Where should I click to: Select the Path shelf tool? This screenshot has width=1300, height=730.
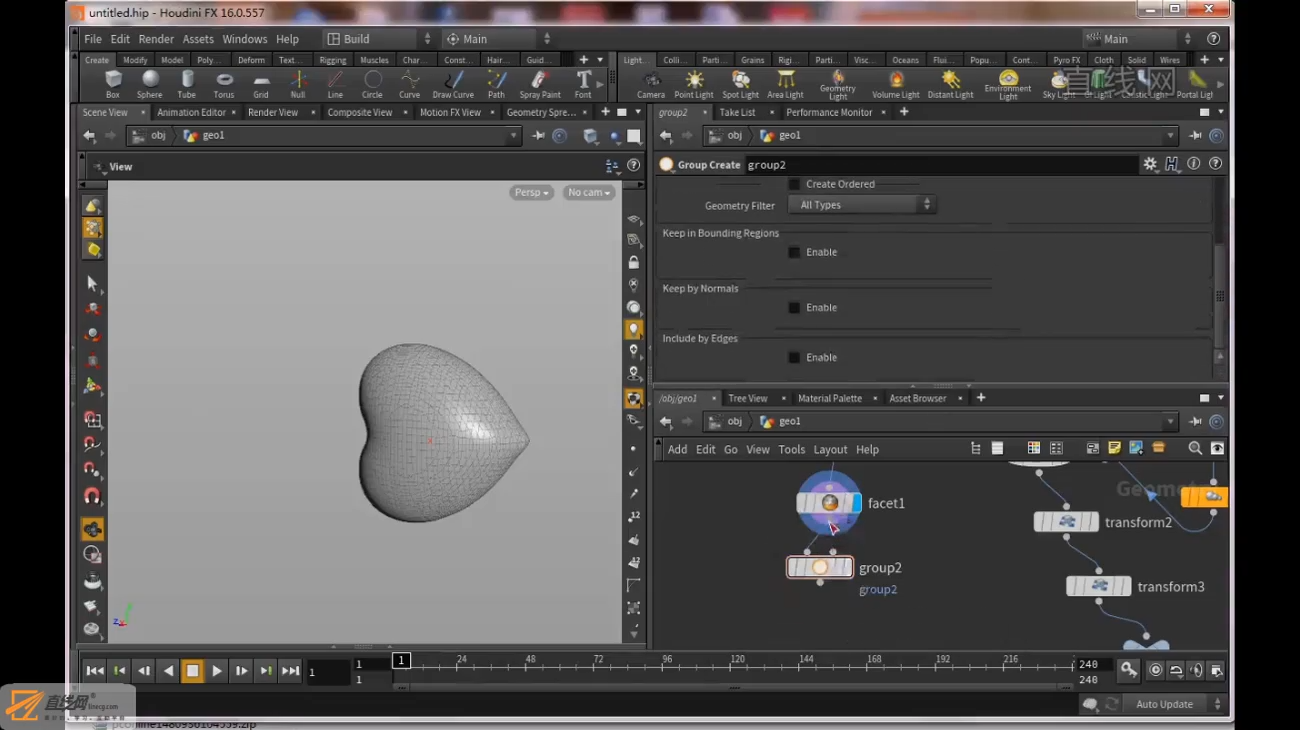click(496, 84)
